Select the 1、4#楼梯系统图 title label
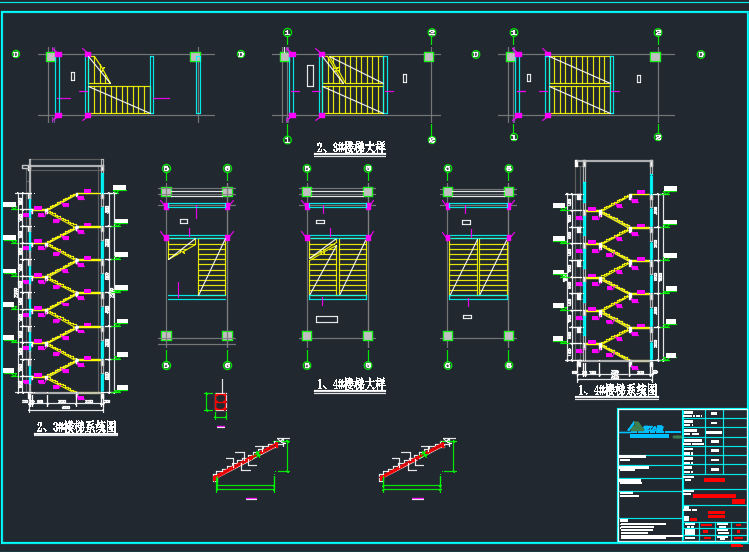The height and width of the screenshot is (552, 749). (x=617, y=390)
